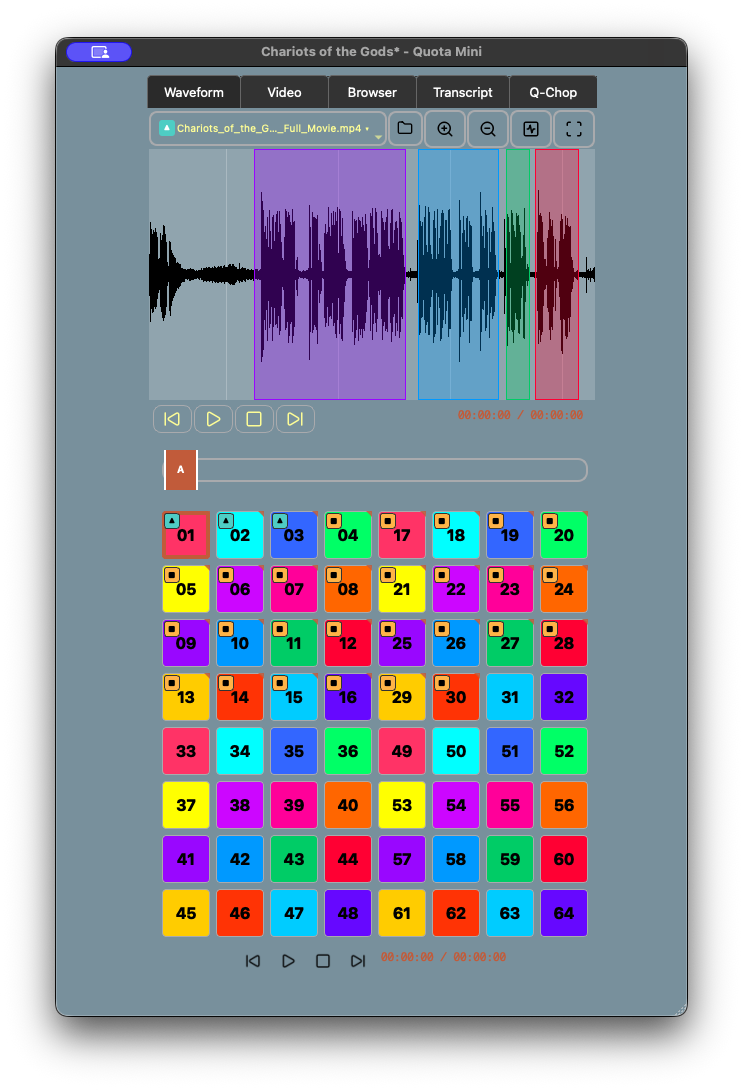This screenshot has width=743, height=1090.
Task: Click pad 16
Action: (x=348, y=697)
